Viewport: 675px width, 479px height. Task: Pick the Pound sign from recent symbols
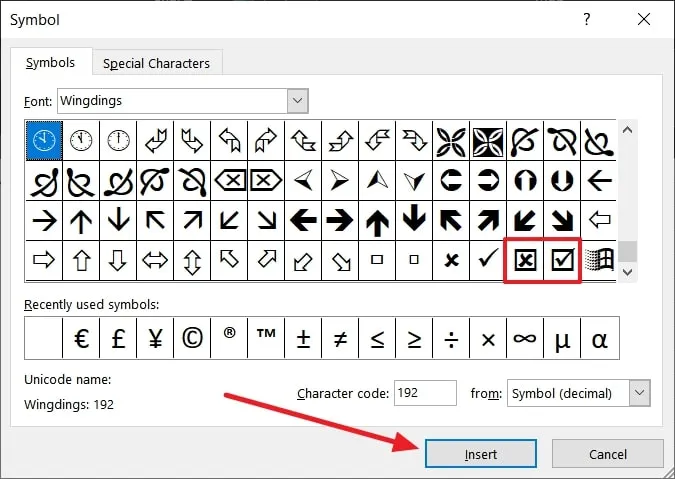(119, 338)
